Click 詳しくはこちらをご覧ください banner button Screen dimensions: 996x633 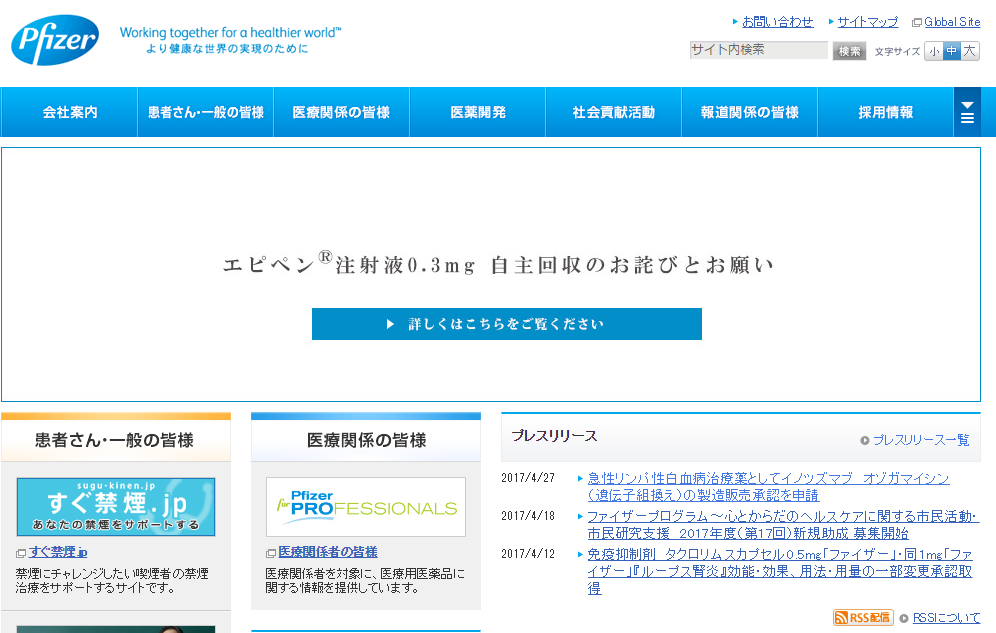tap(507, 324)
